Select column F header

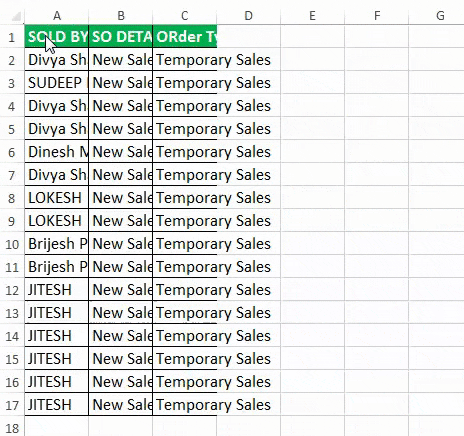[377, 16]
